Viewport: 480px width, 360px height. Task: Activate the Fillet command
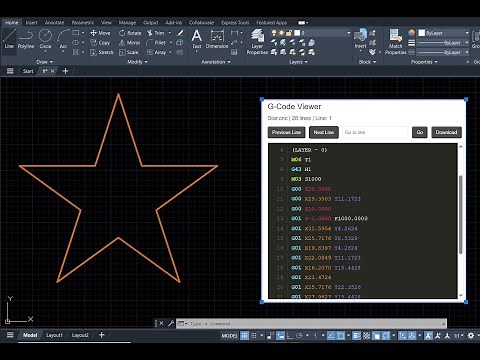tap(156, 43)
